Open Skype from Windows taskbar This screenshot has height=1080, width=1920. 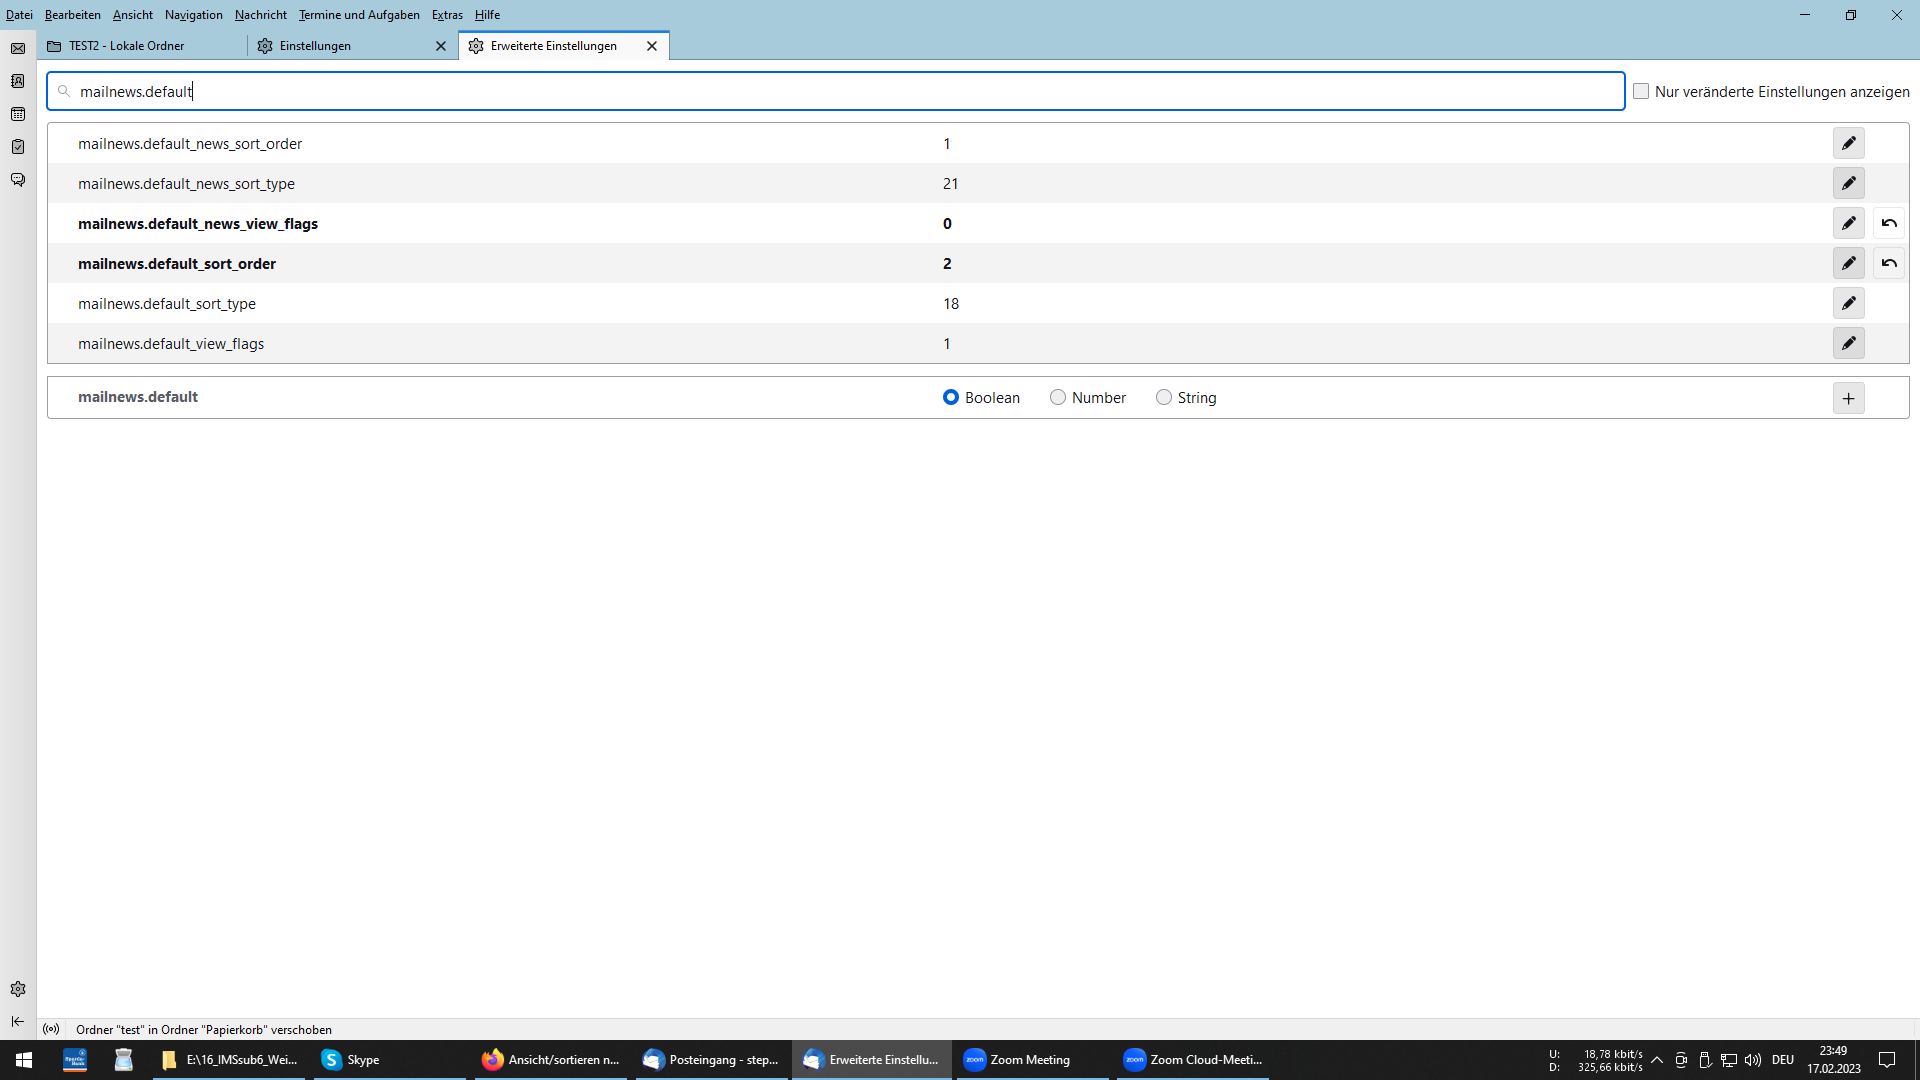pos(351,1060)
